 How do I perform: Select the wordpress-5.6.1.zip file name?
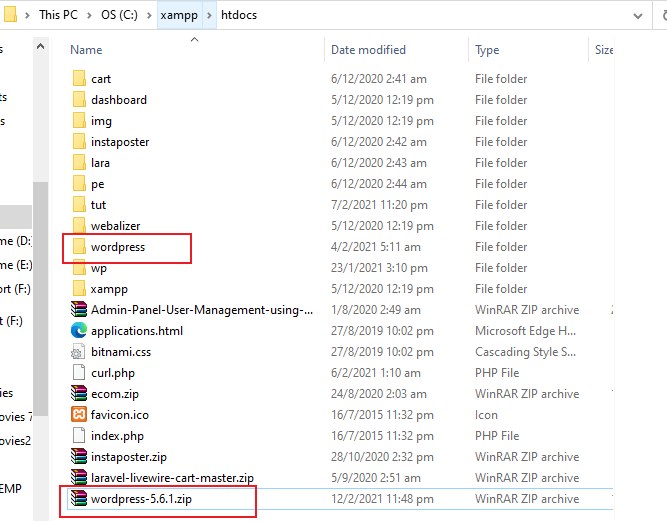[141, 498]
